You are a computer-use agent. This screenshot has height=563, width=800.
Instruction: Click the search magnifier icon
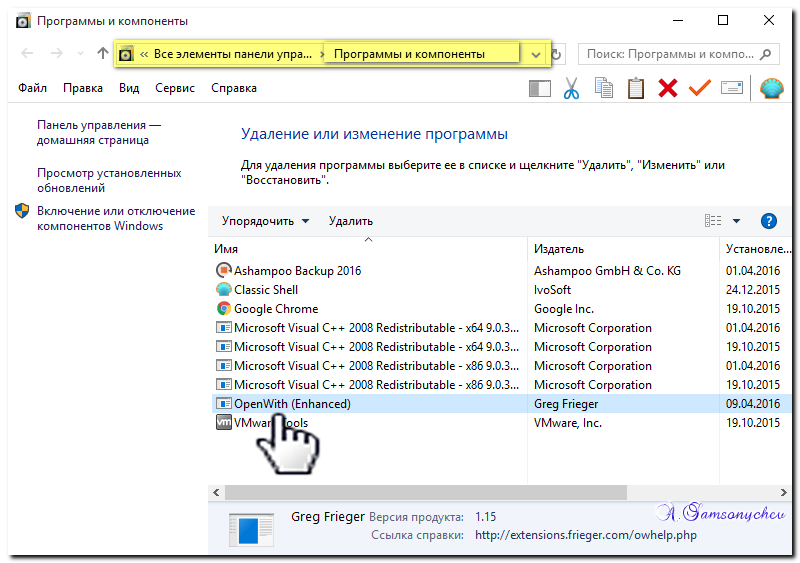tap(765, 54)
